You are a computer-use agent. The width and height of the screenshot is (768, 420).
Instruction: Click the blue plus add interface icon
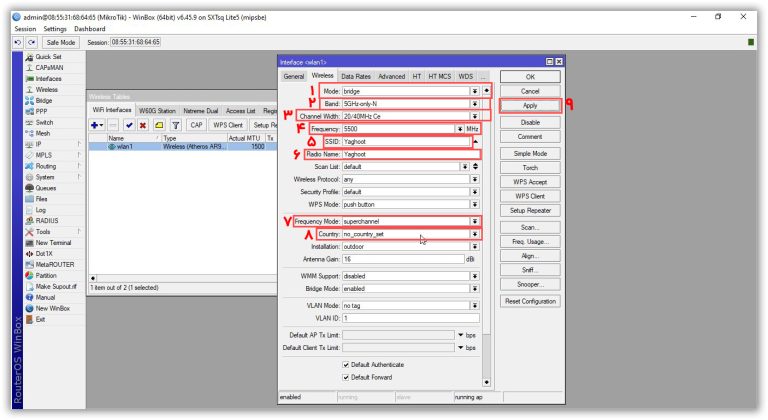coord(96,125)
